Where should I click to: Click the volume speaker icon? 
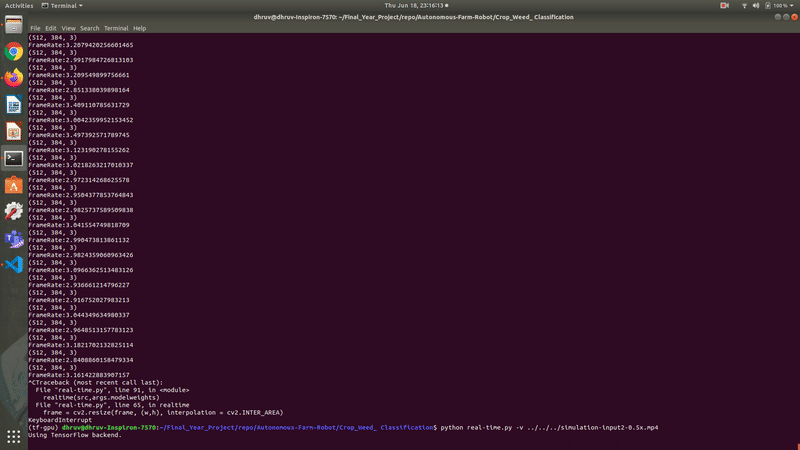click(756, 6)
